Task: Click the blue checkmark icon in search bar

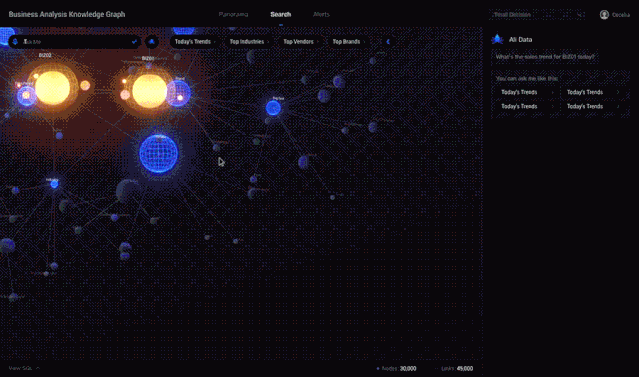Action: click(x=134, y=42)
